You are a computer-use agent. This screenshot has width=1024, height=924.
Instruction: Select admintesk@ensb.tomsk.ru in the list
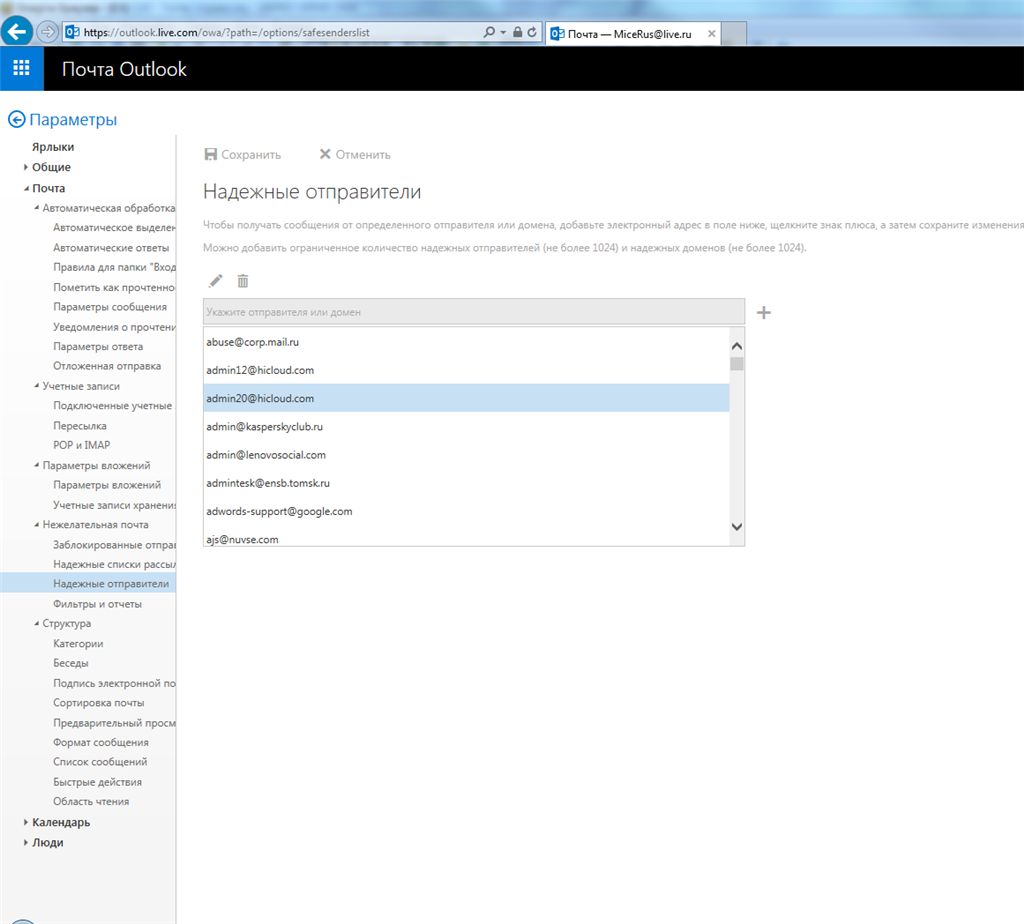click(466, 483)
